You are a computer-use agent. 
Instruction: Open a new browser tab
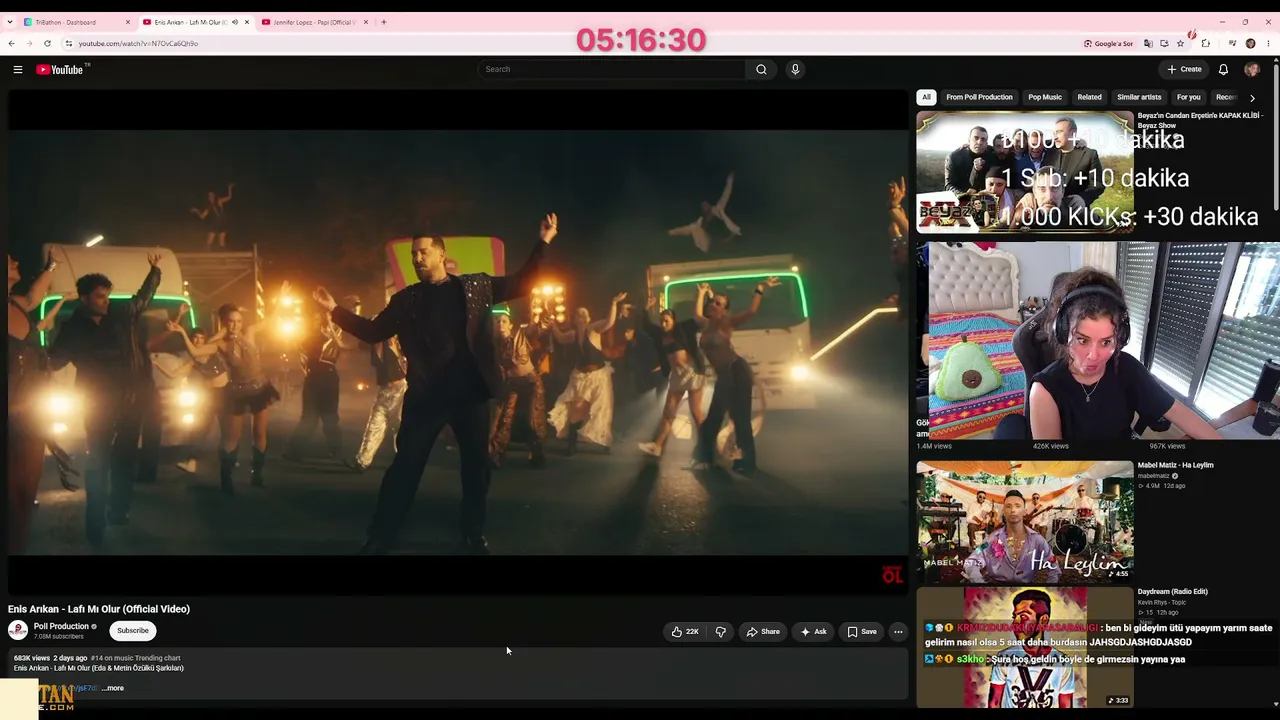tap(383, 22)
